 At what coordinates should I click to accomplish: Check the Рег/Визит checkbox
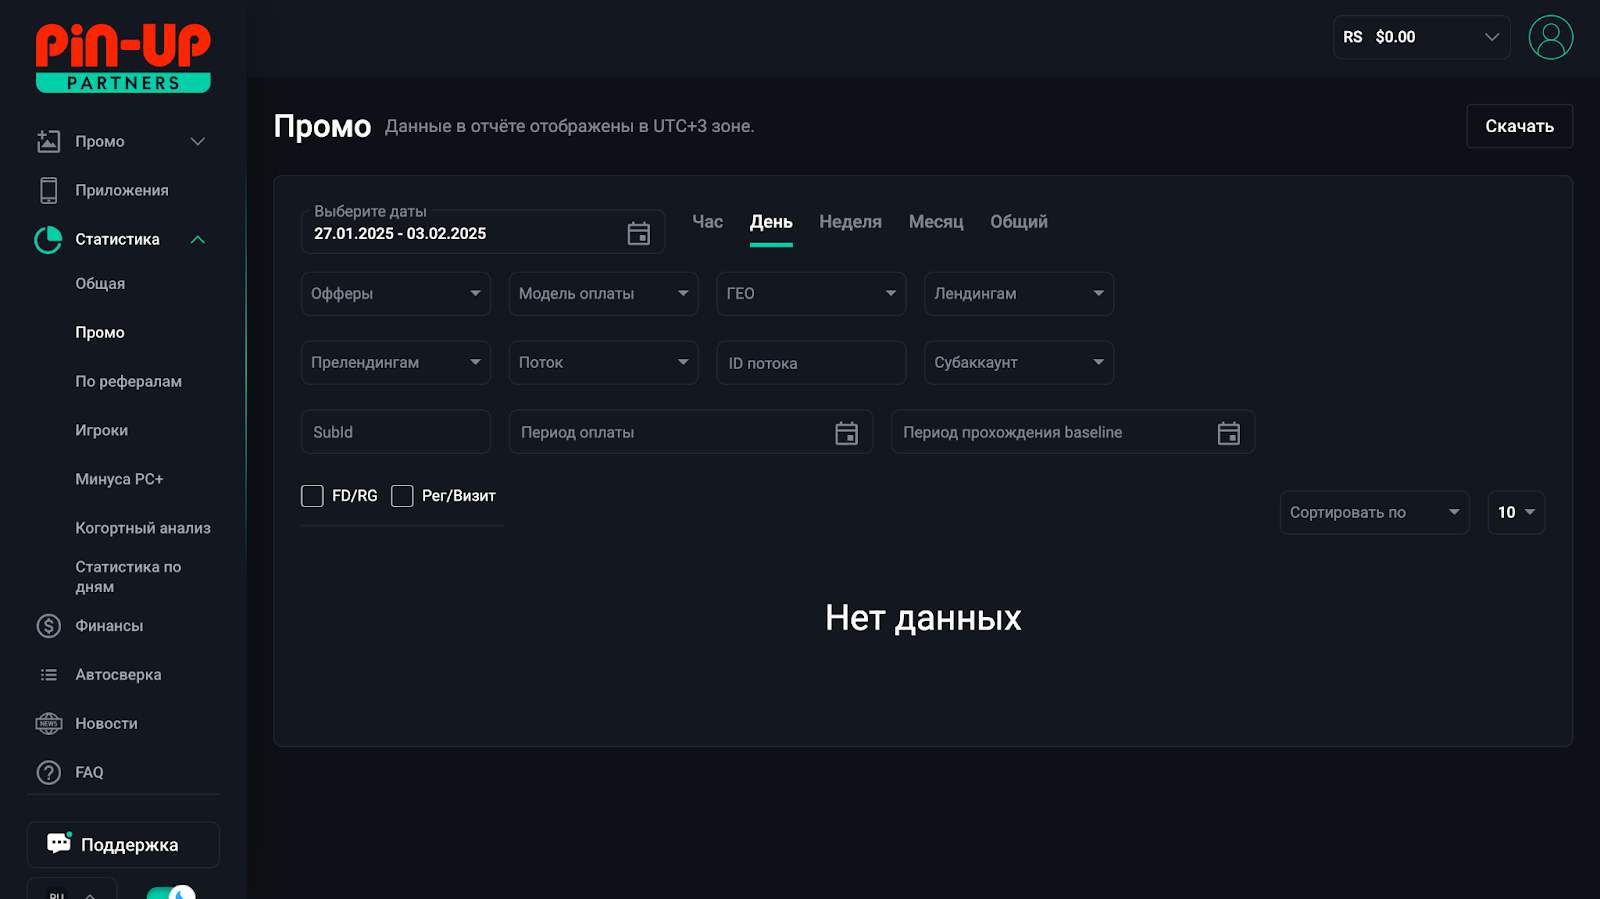click(x=402, y=496)
